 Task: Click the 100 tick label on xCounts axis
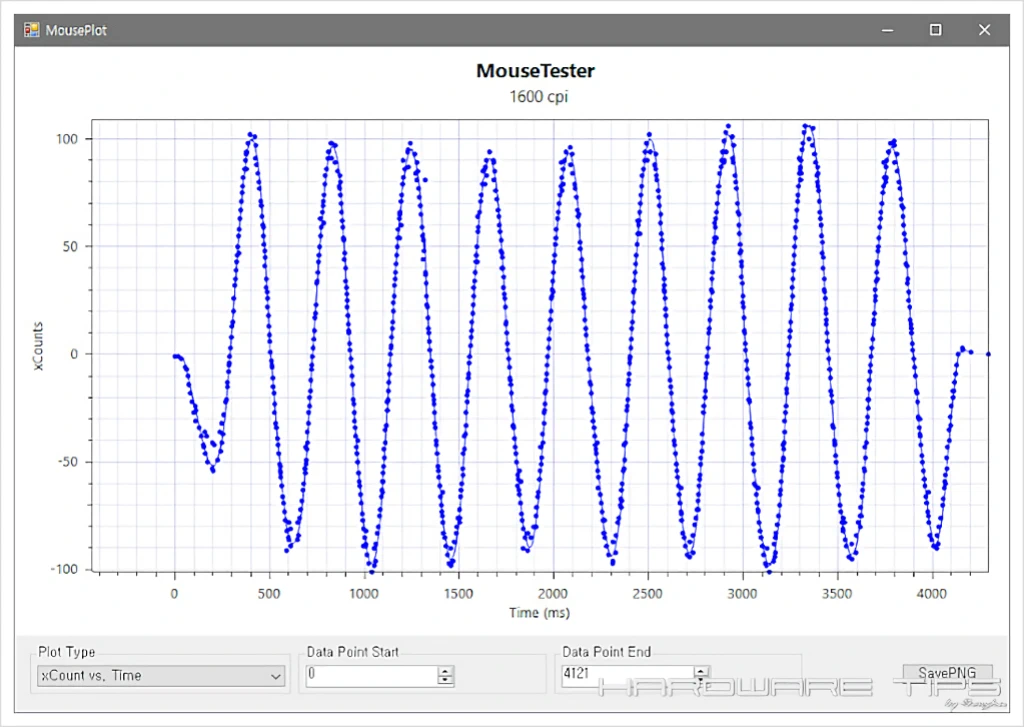coord(67,138)
